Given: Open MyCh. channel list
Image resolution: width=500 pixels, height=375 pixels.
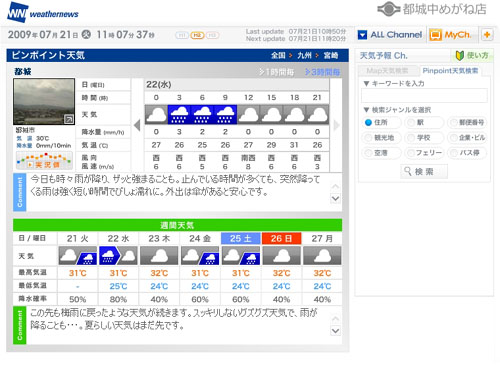Looking at the screenshot, I should click(451, 35).
